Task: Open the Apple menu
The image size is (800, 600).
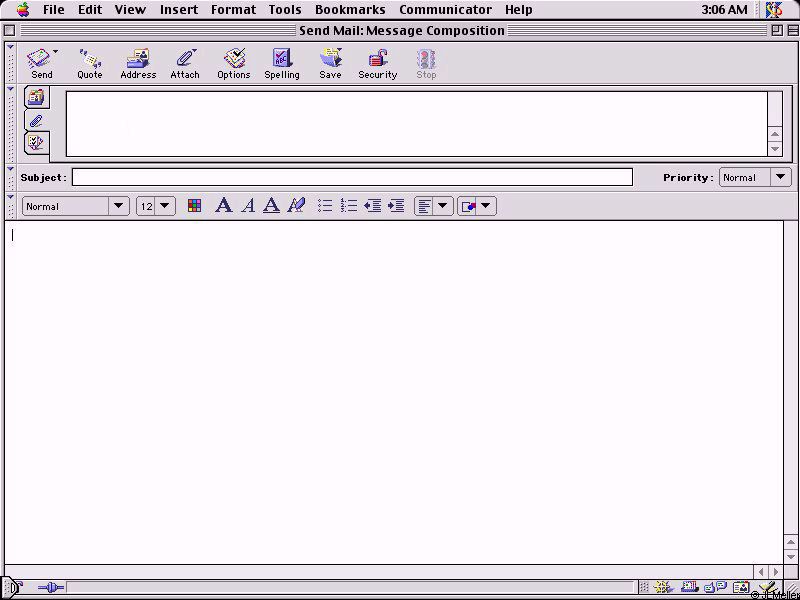Action: click(x=23, y=10)
